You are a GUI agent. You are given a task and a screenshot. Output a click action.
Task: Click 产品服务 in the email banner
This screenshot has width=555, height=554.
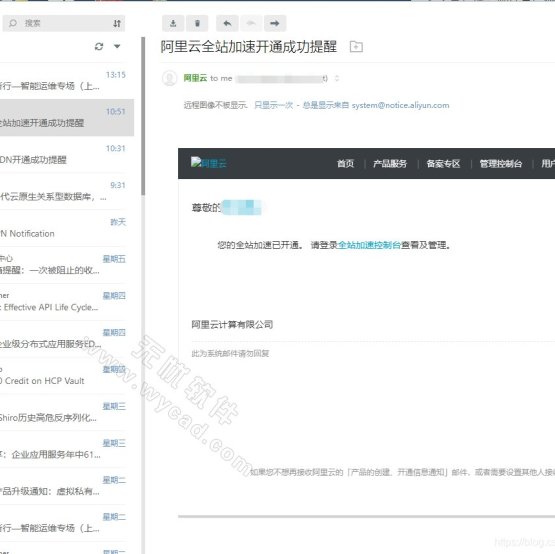click(x=390, y=164)
